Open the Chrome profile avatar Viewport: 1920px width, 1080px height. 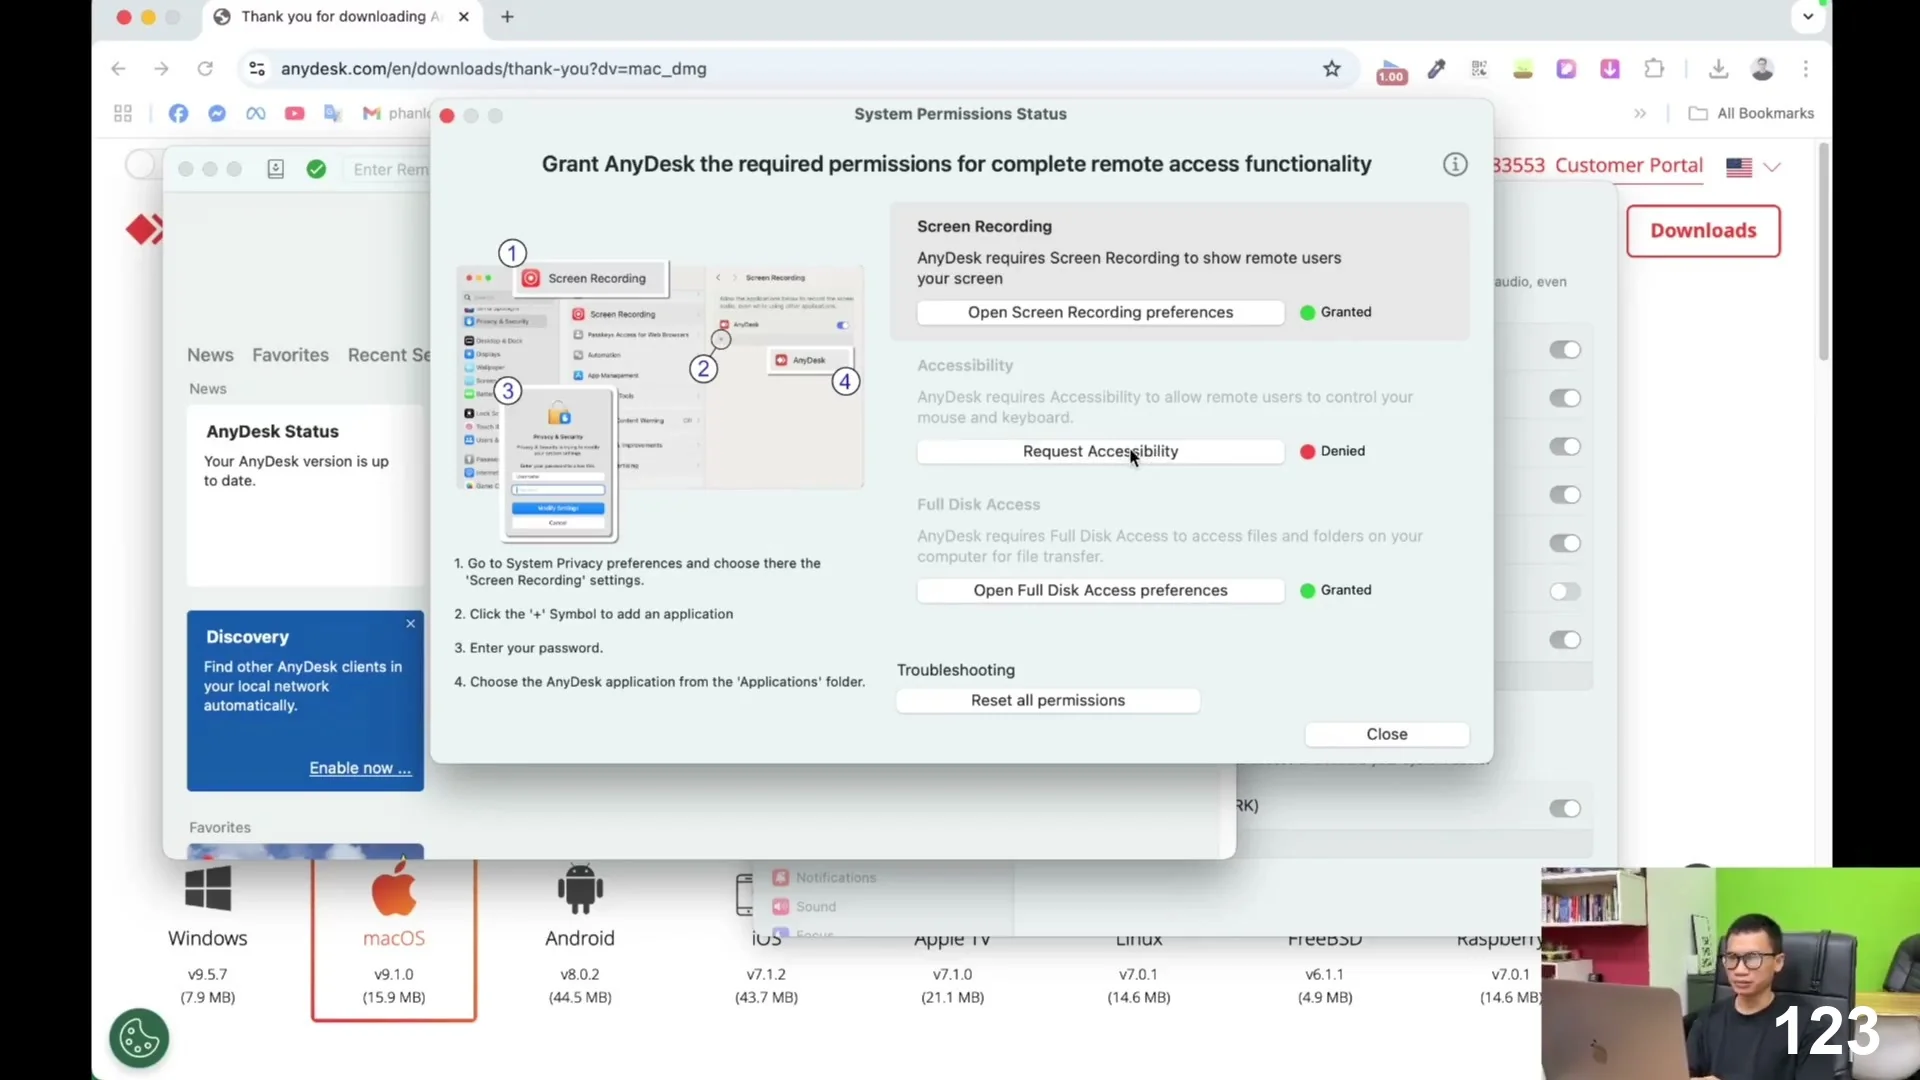pyautogui.click(x=1762, y=69)
